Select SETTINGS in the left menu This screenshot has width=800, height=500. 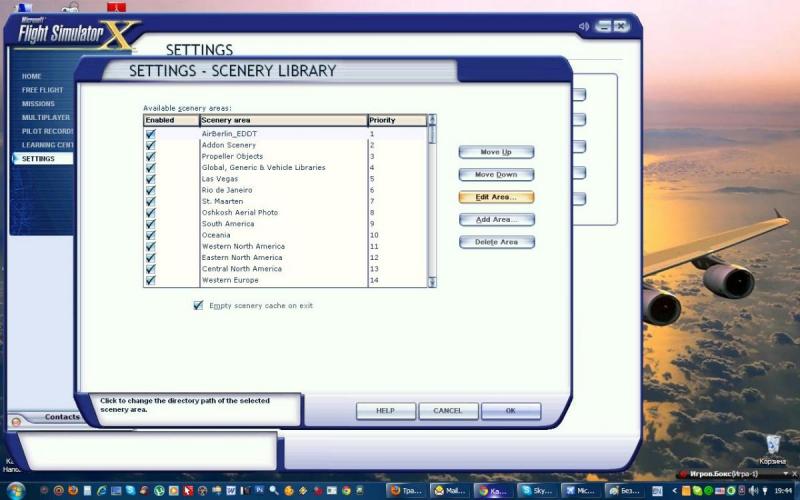[43, 159]
